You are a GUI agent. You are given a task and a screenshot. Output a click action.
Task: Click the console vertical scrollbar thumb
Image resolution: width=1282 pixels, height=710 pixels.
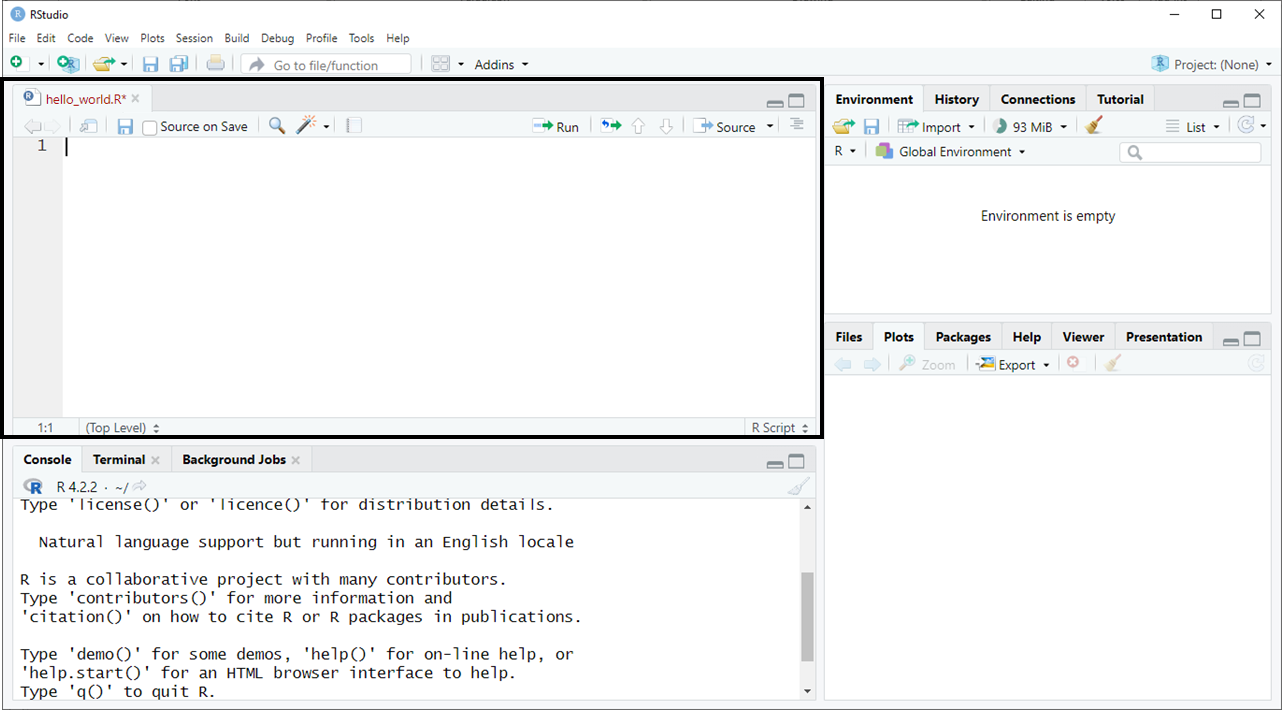[807, 617]
